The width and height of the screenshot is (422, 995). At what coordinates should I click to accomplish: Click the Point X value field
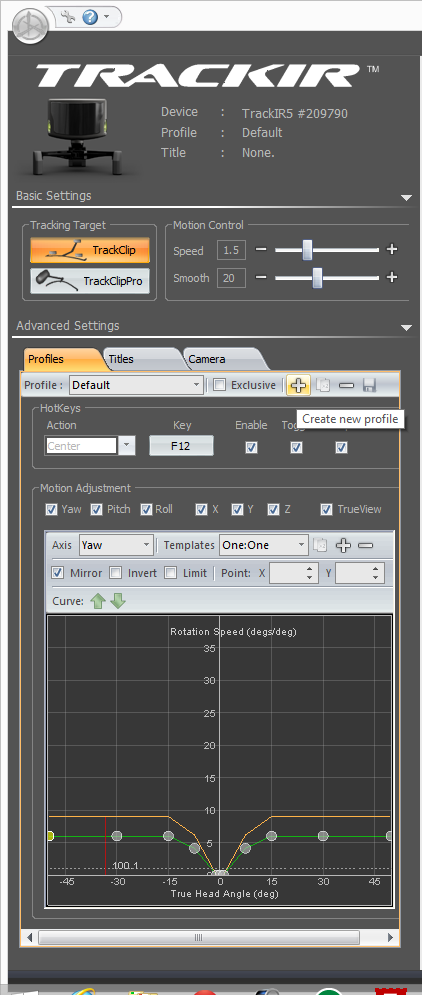coord(293,574)
